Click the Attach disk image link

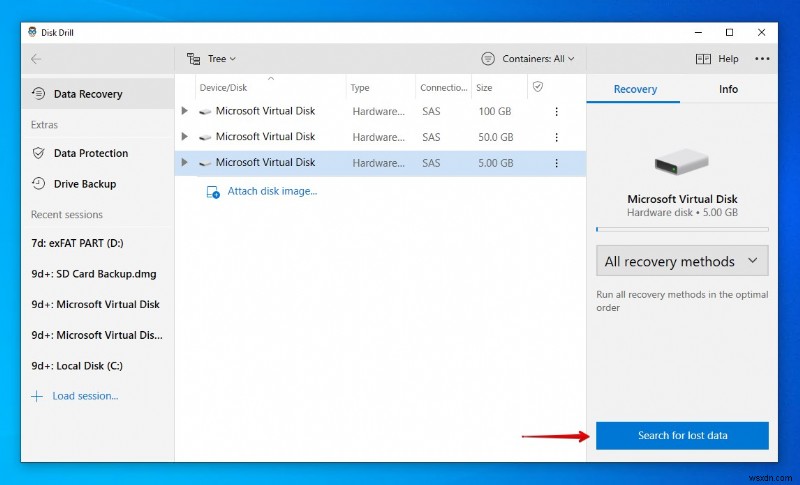[271, 191]
